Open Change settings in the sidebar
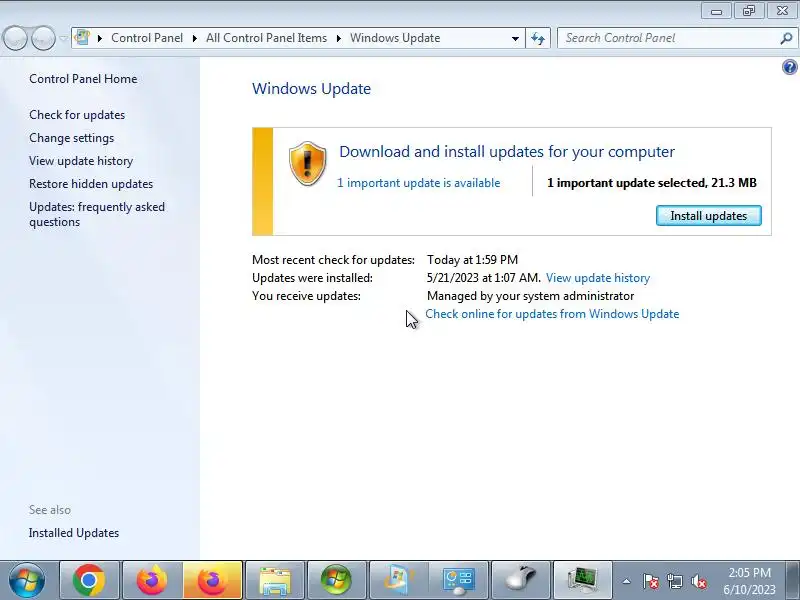 (71, 138)
